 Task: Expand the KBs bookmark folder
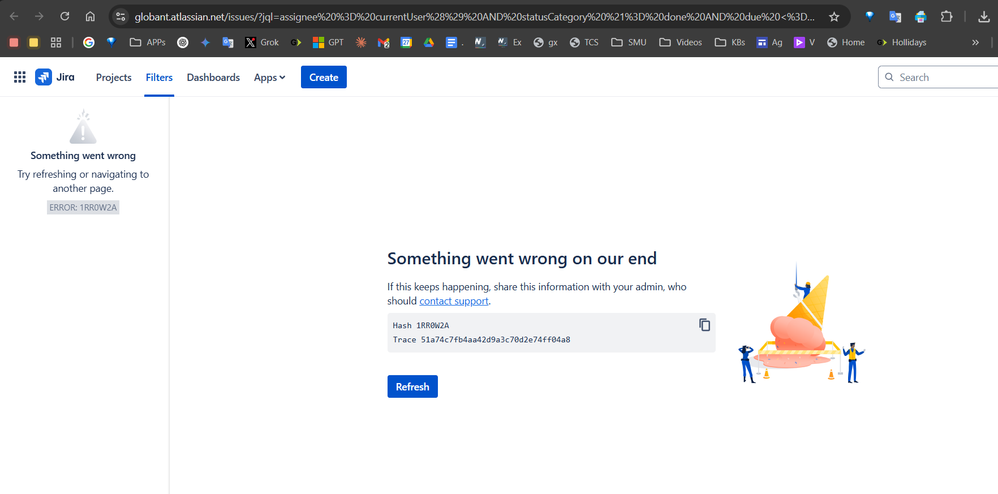coord(730,43)
